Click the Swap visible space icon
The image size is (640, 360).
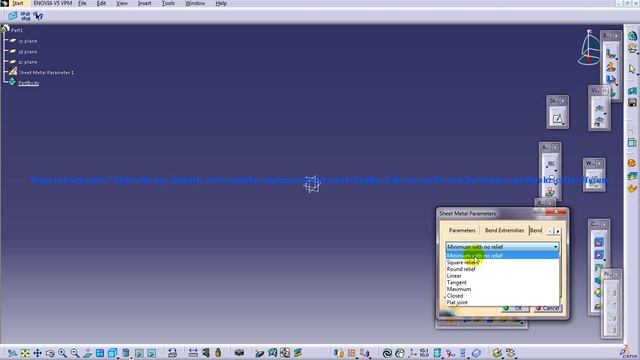tap(151, 353)
